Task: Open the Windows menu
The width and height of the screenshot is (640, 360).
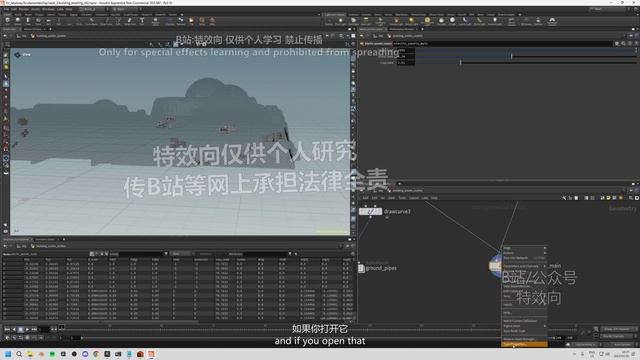Action: click(x=48, y=9)
